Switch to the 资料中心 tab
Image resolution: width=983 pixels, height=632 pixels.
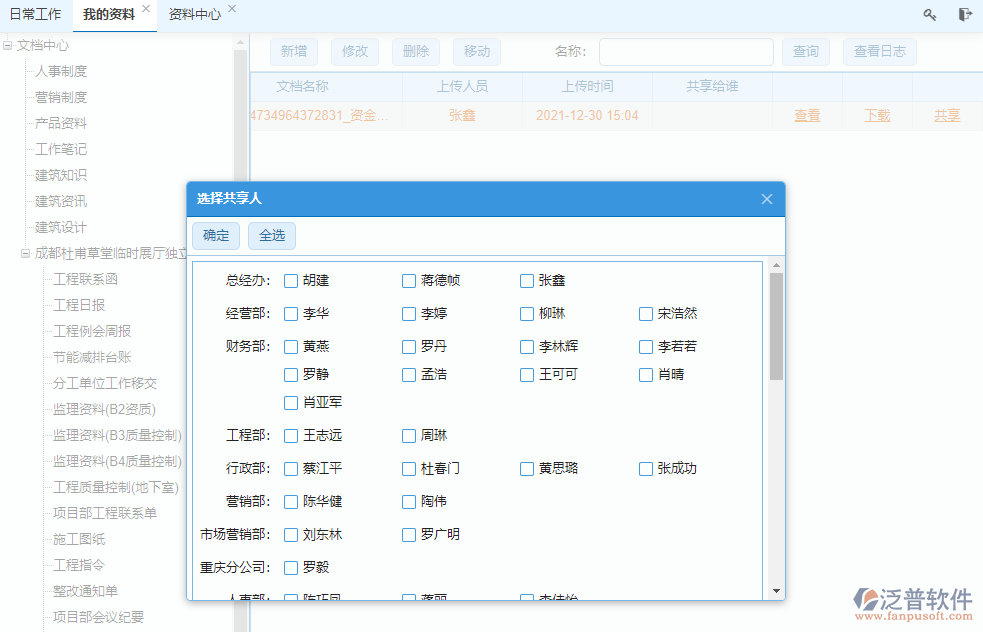click(x=194, y=14)
